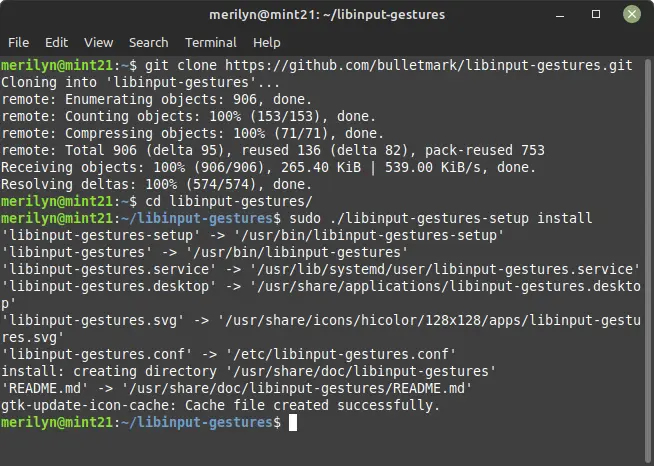This screenshot has width=654, height=466.
Task: Click the vertical scrollbar on the right
Action: [x=647, y=259]
